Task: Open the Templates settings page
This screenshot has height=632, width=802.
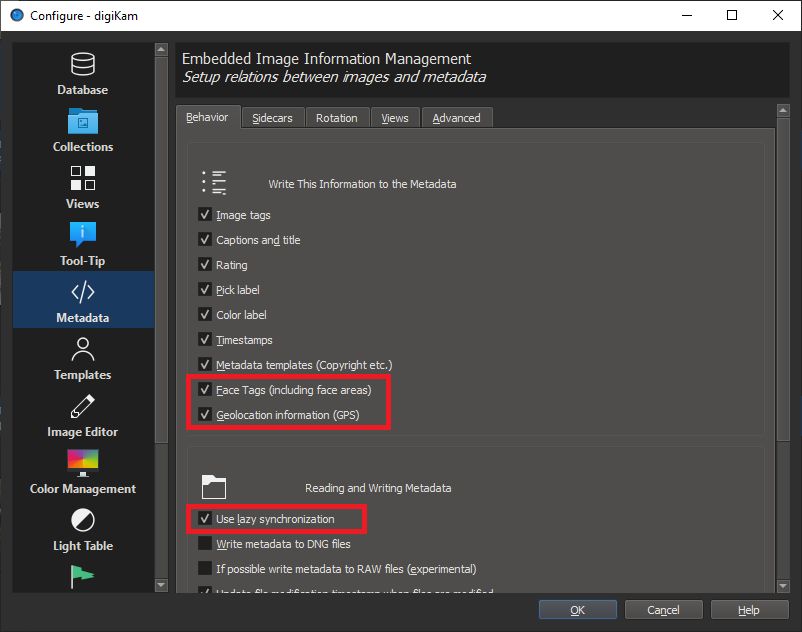Action: (x=82, y=359)
